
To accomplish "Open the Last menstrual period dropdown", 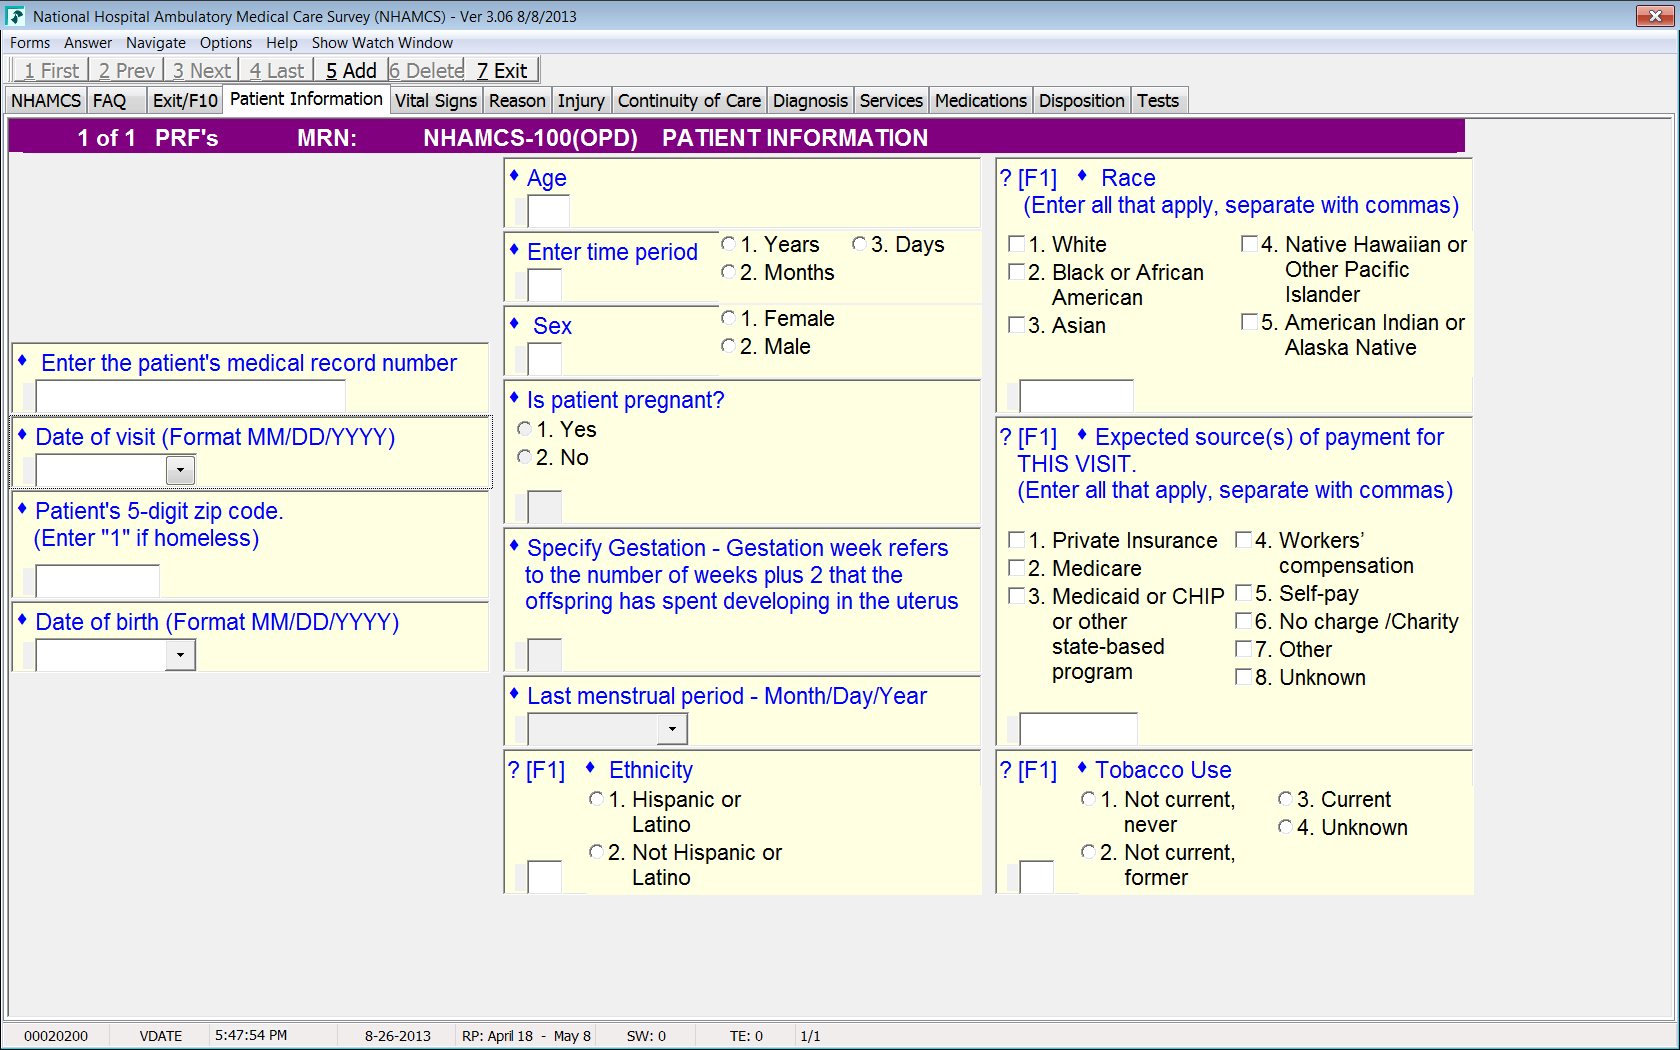I will tap(672, 729).
